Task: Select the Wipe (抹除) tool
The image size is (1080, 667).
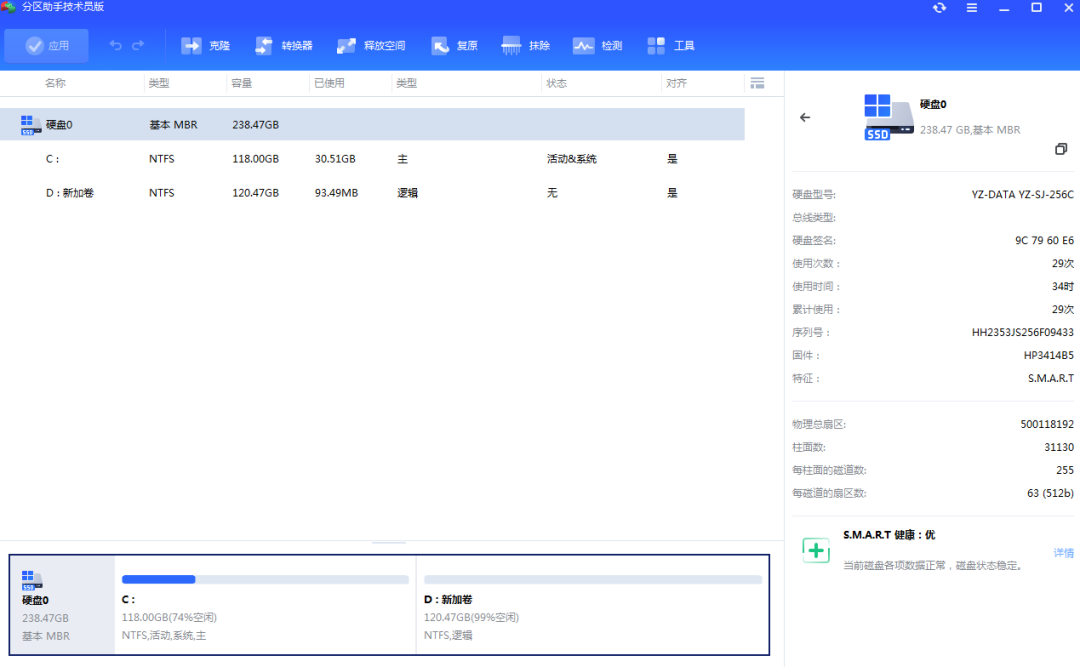Action: tap(512, 46)
